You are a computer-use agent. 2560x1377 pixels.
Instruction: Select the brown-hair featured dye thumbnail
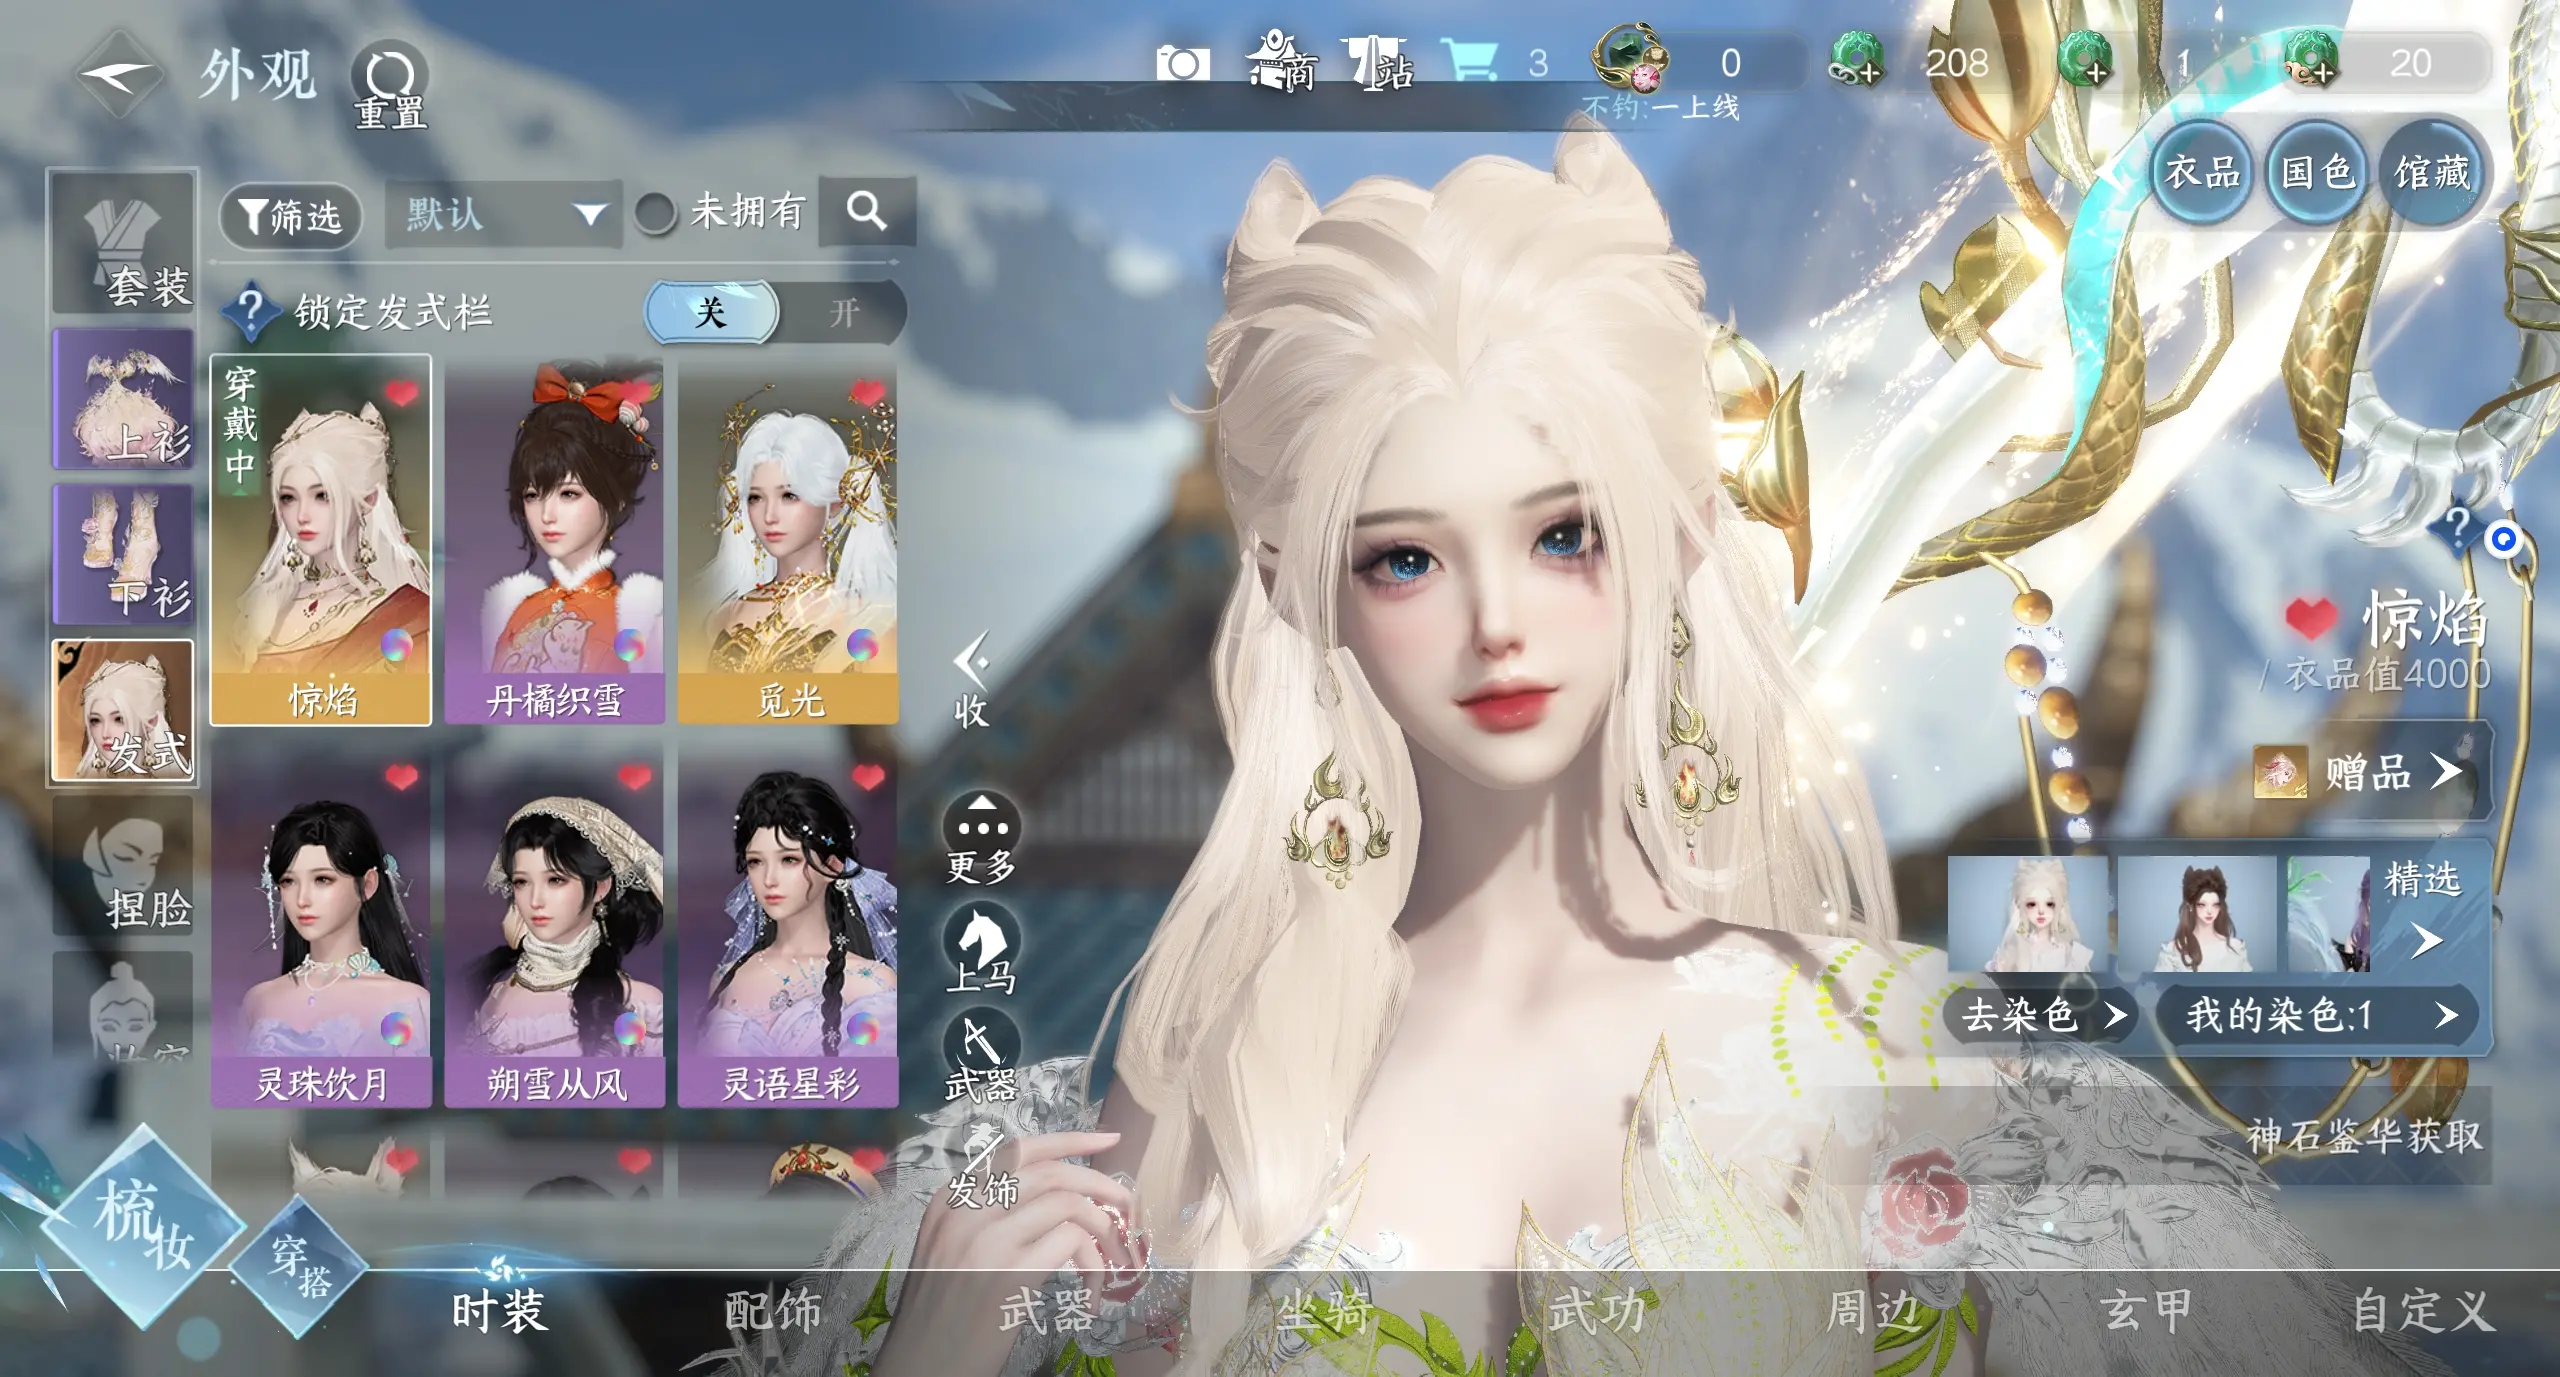tap(2197, 913)
